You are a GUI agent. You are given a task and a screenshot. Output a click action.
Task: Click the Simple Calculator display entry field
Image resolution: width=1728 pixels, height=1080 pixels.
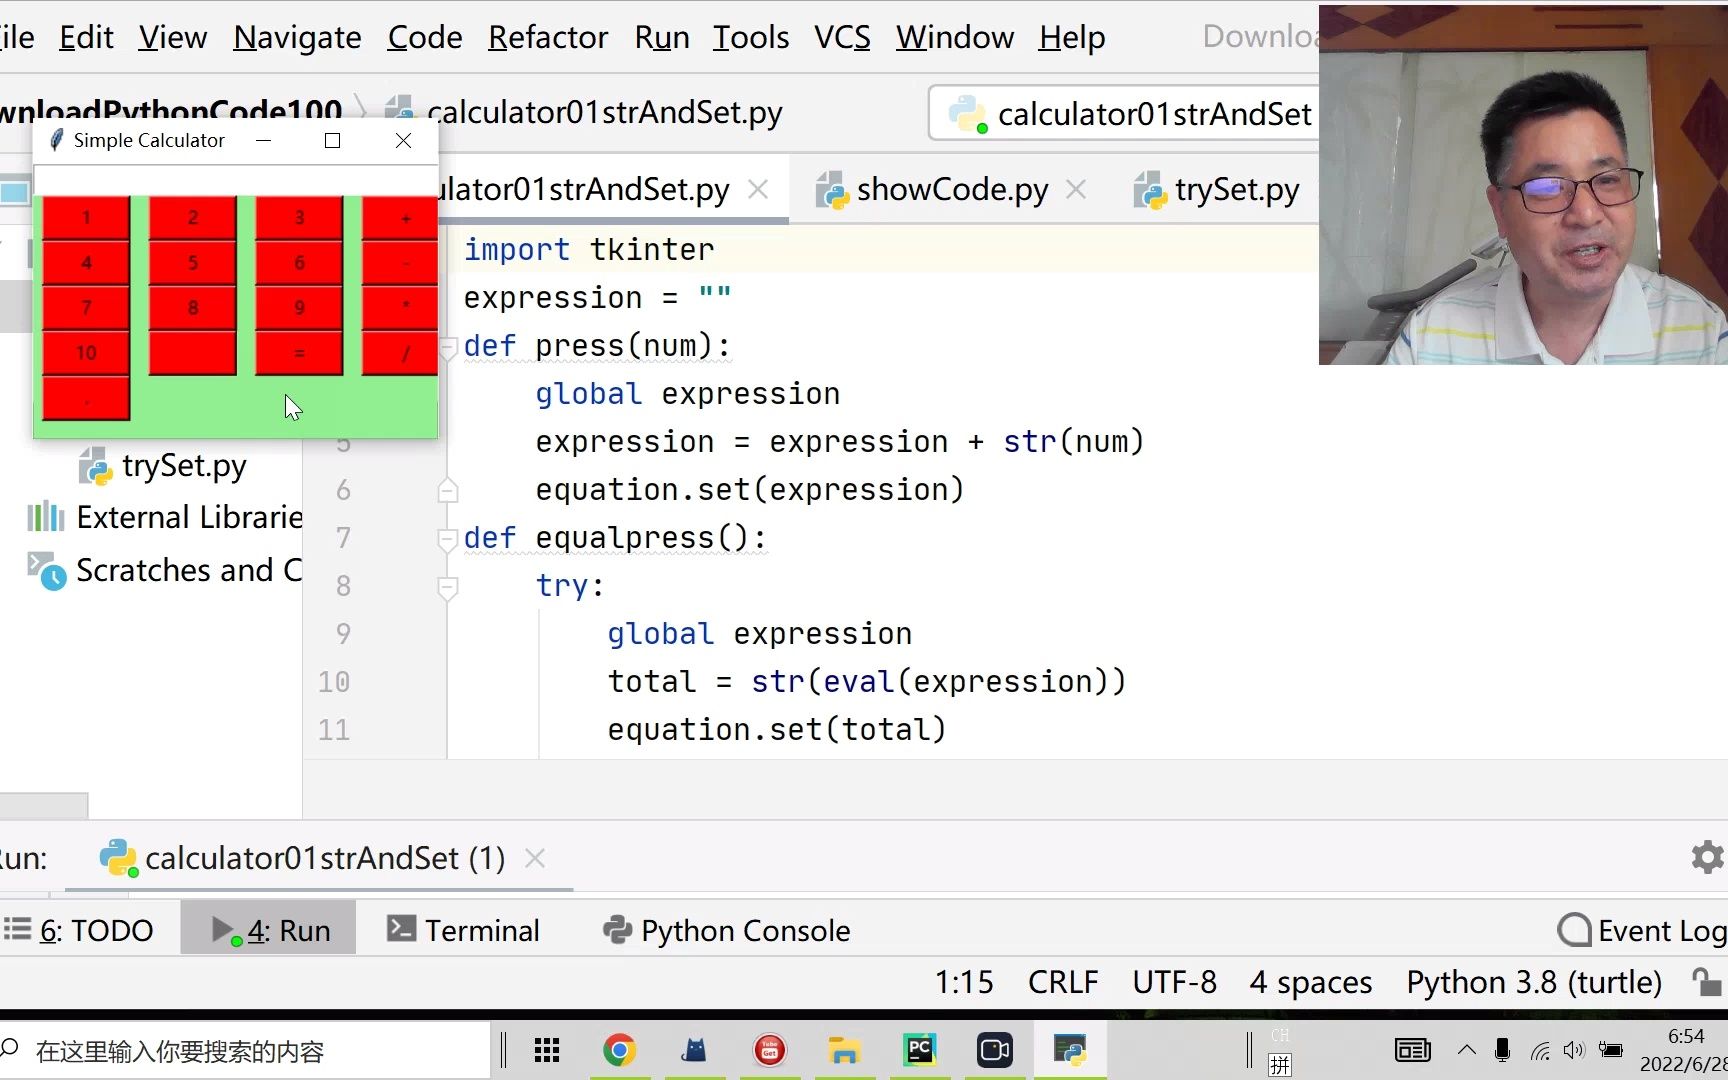[x=236, y=180]
